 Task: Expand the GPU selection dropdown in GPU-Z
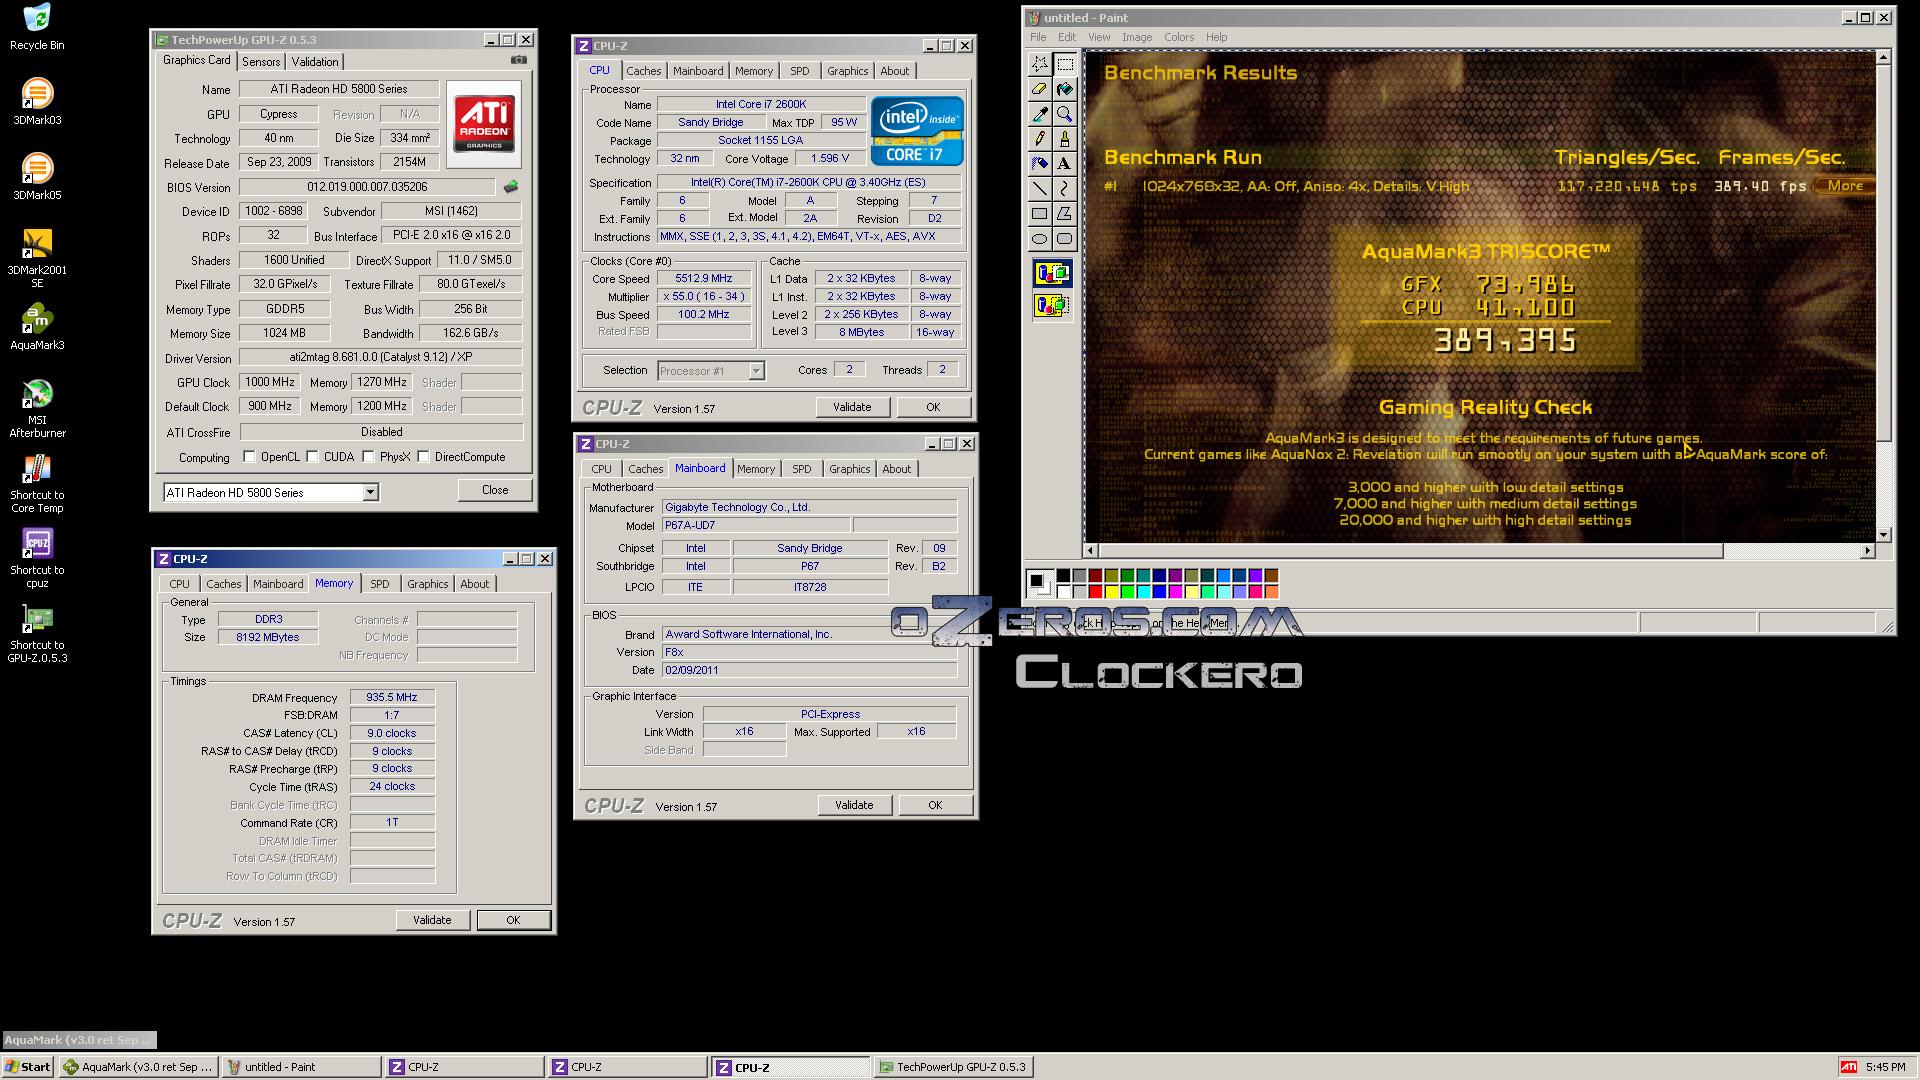pyautogui.click(x=370, y=492)
